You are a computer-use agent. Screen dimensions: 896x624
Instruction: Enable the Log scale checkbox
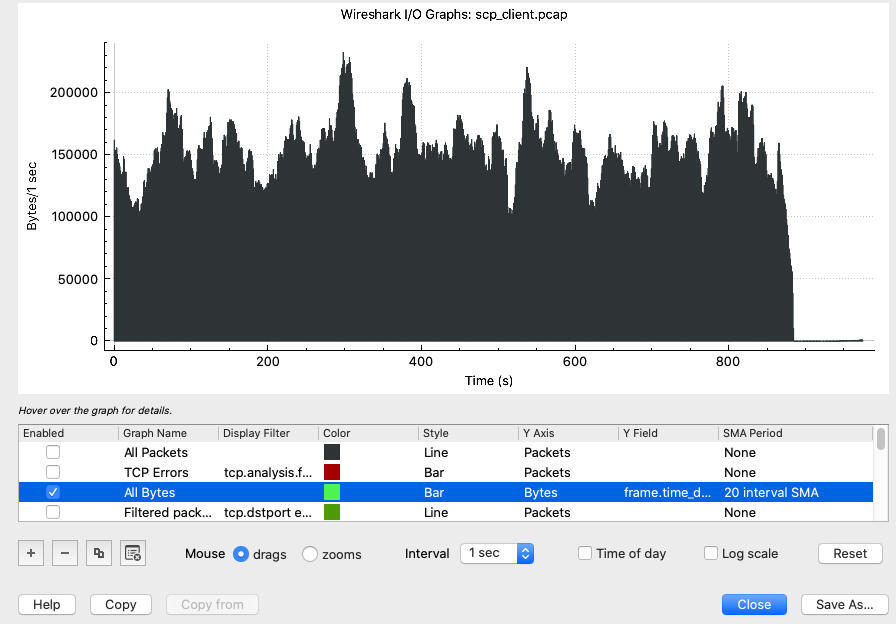pos(711,553)
